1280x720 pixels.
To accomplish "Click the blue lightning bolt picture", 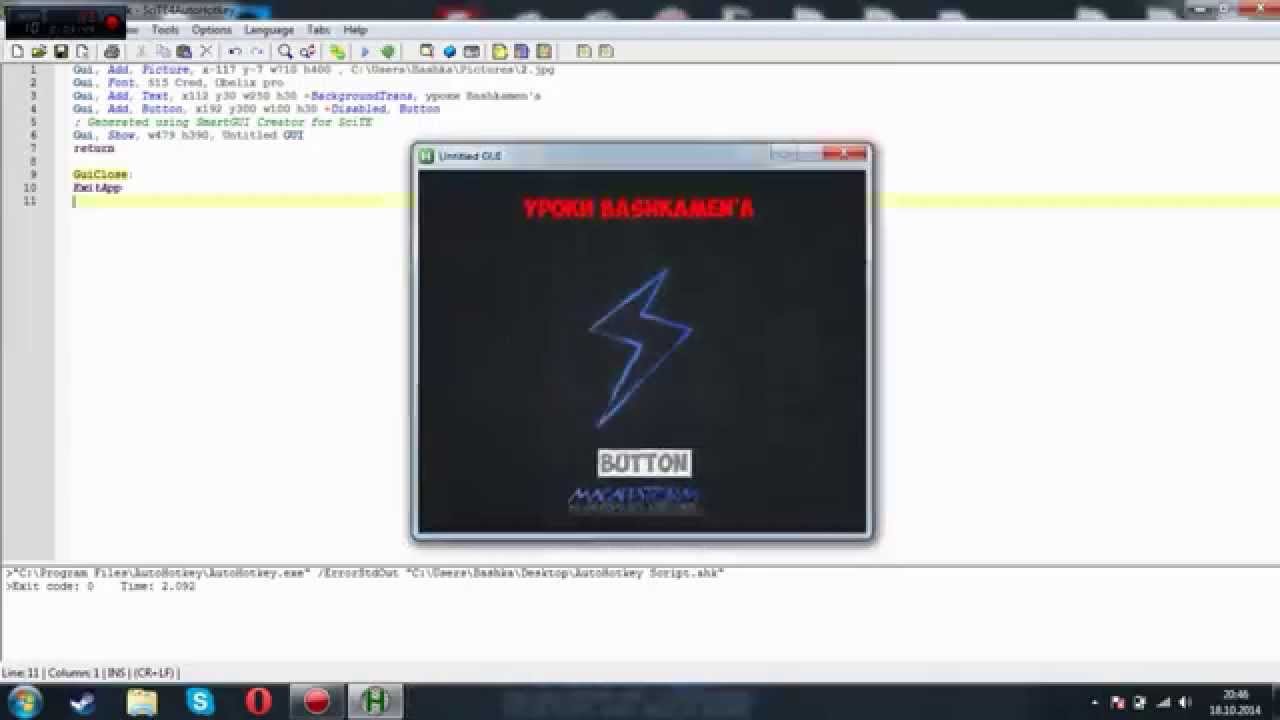I will tap(641, 347).
